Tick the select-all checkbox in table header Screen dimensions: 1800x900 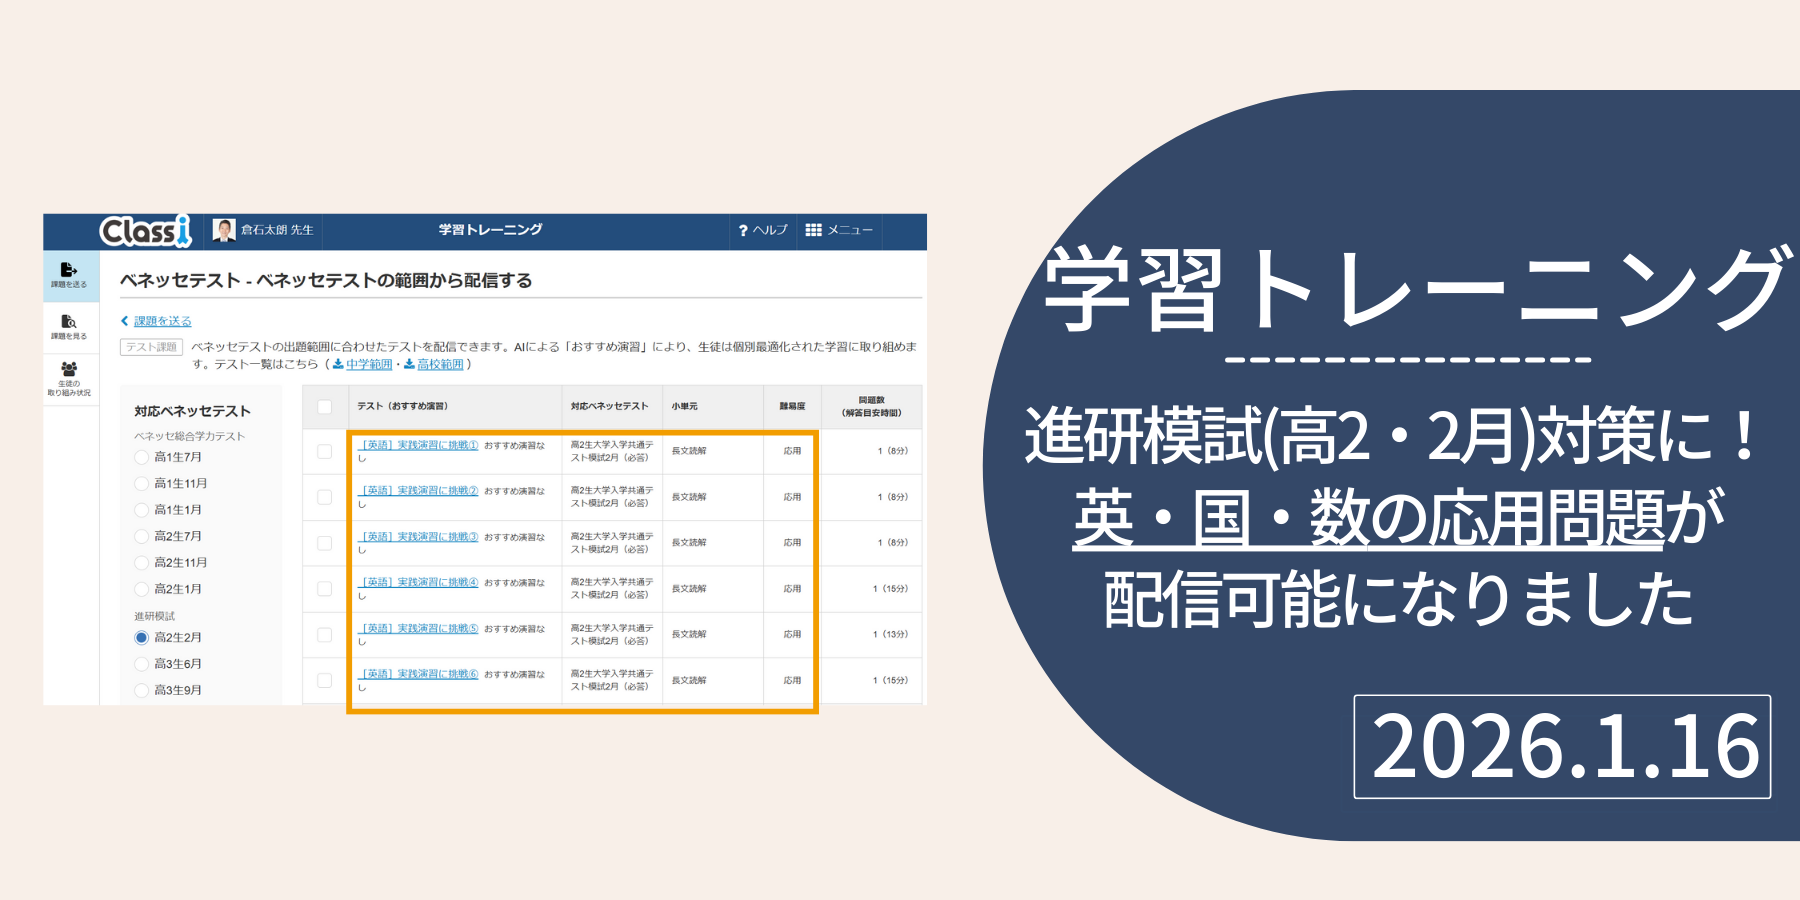324,406
